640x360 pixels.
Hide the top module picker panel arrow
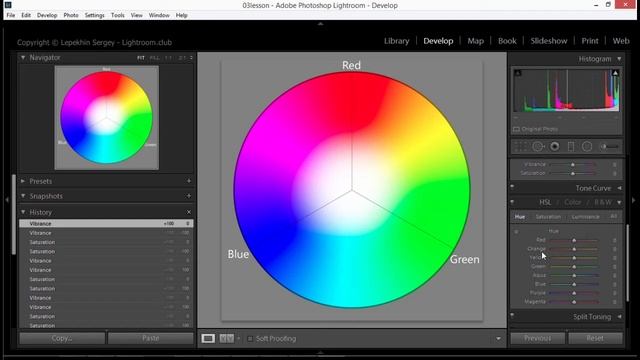pyautogui.click(x=320, y=24)
